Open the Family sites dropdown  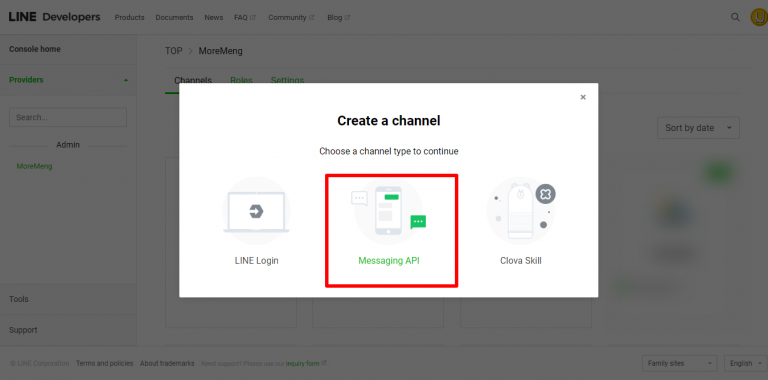coord(679,363)
